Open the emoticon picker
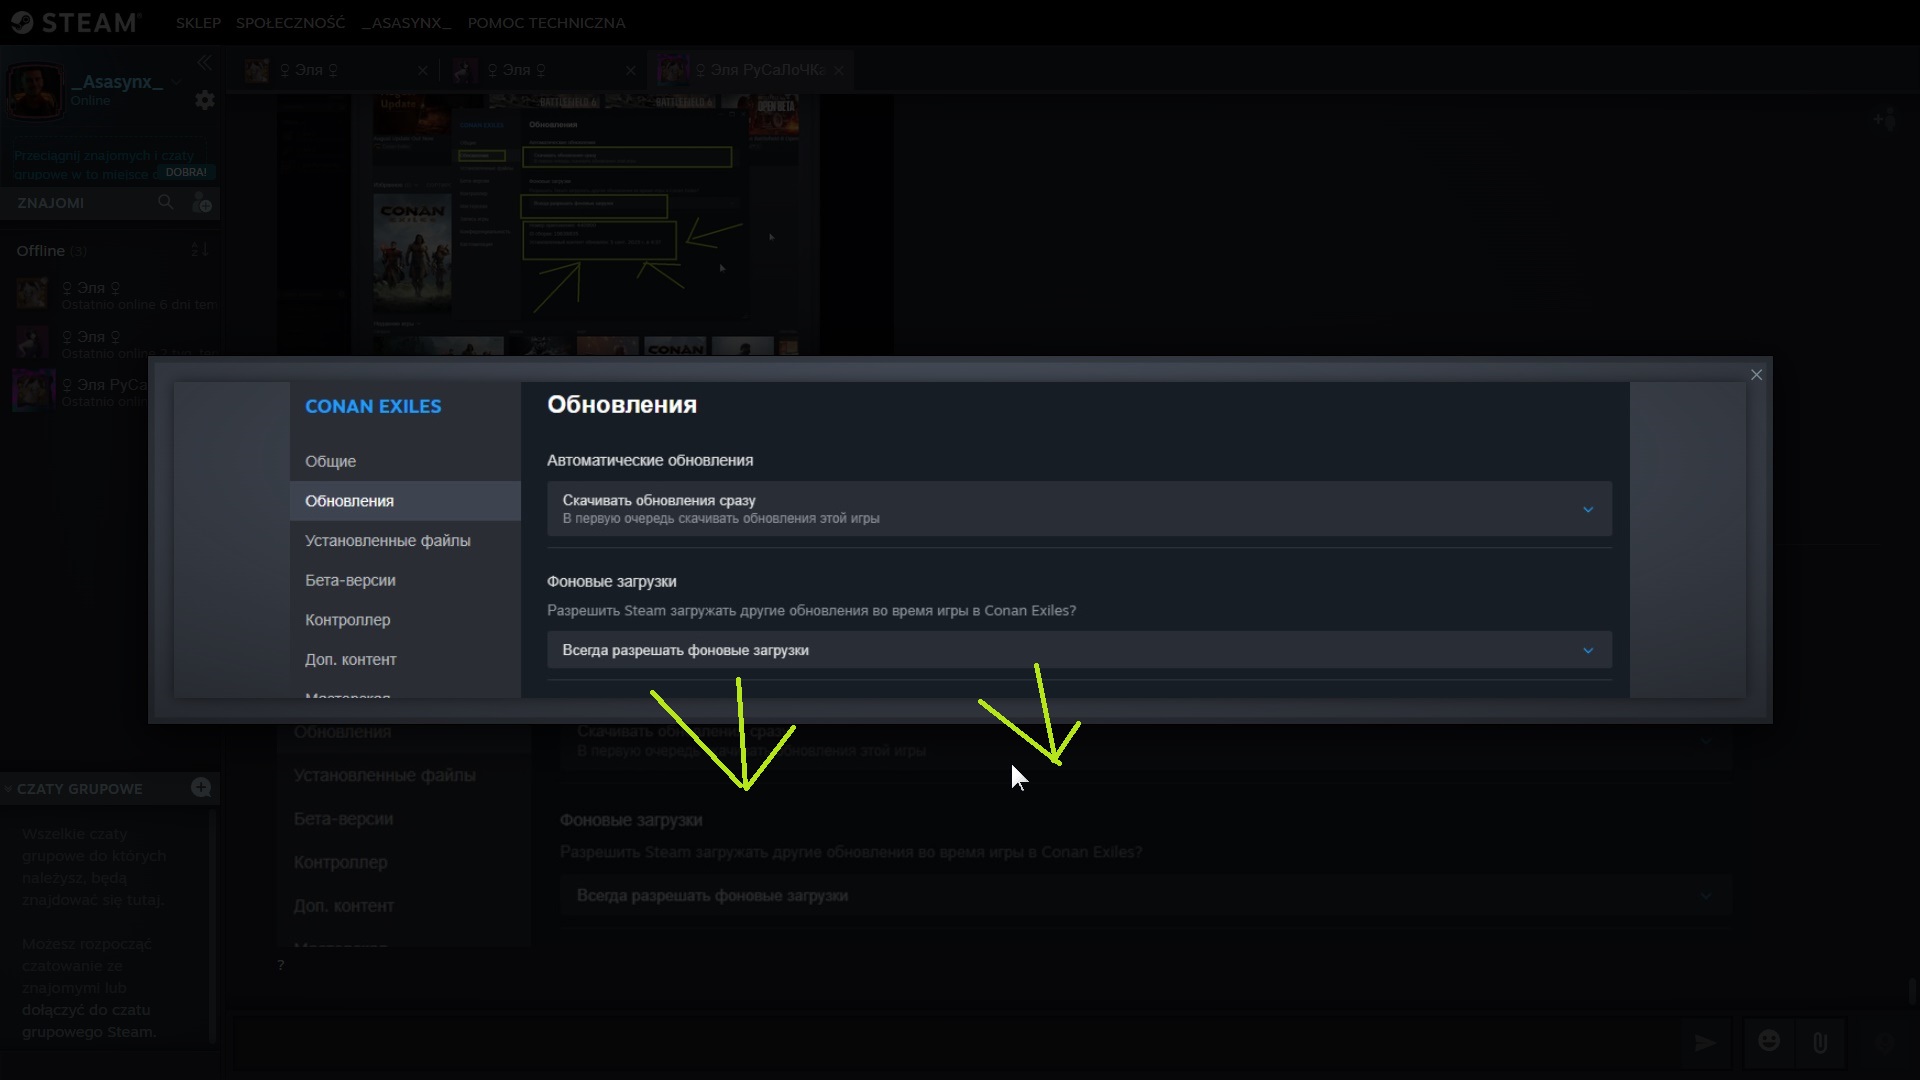The width and height of the screenshot is (1920, 1080). click(1768, 1042)
